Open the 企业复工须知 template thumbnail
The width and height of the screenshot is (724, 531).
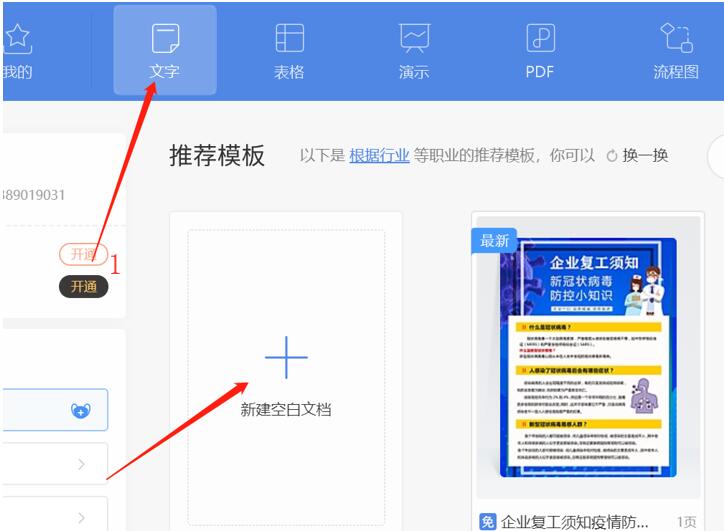pos(588,357)
